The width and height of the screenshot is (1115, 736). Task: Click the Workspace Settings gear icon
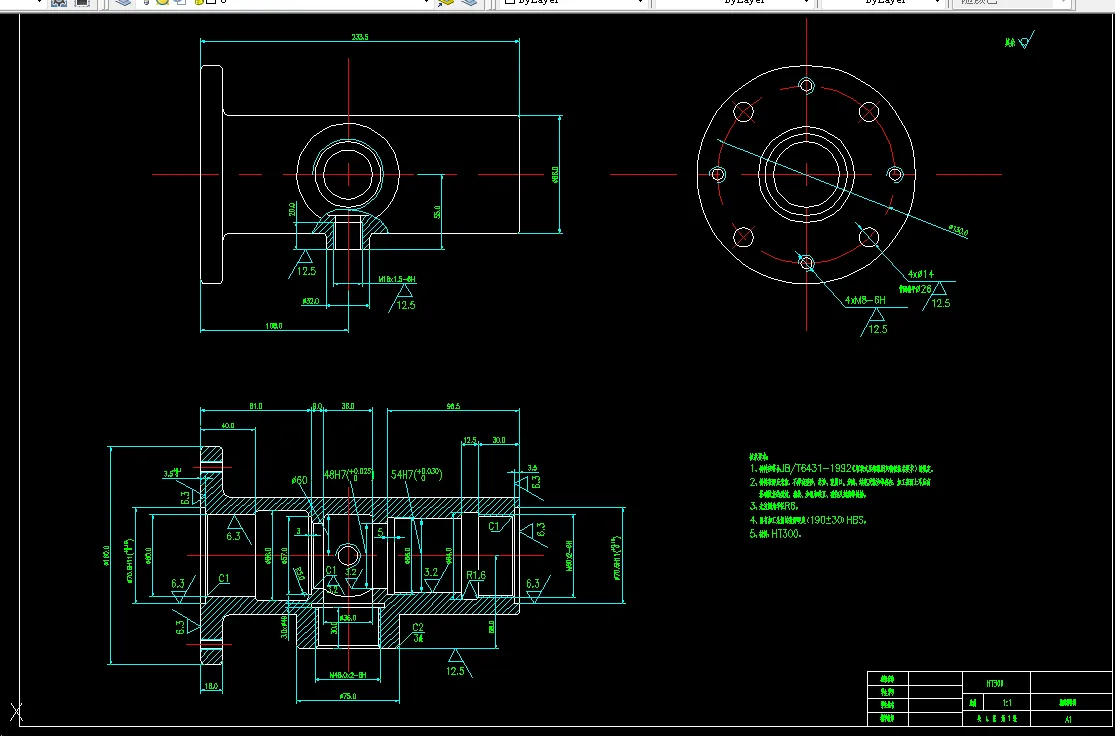tap(58, 3)
